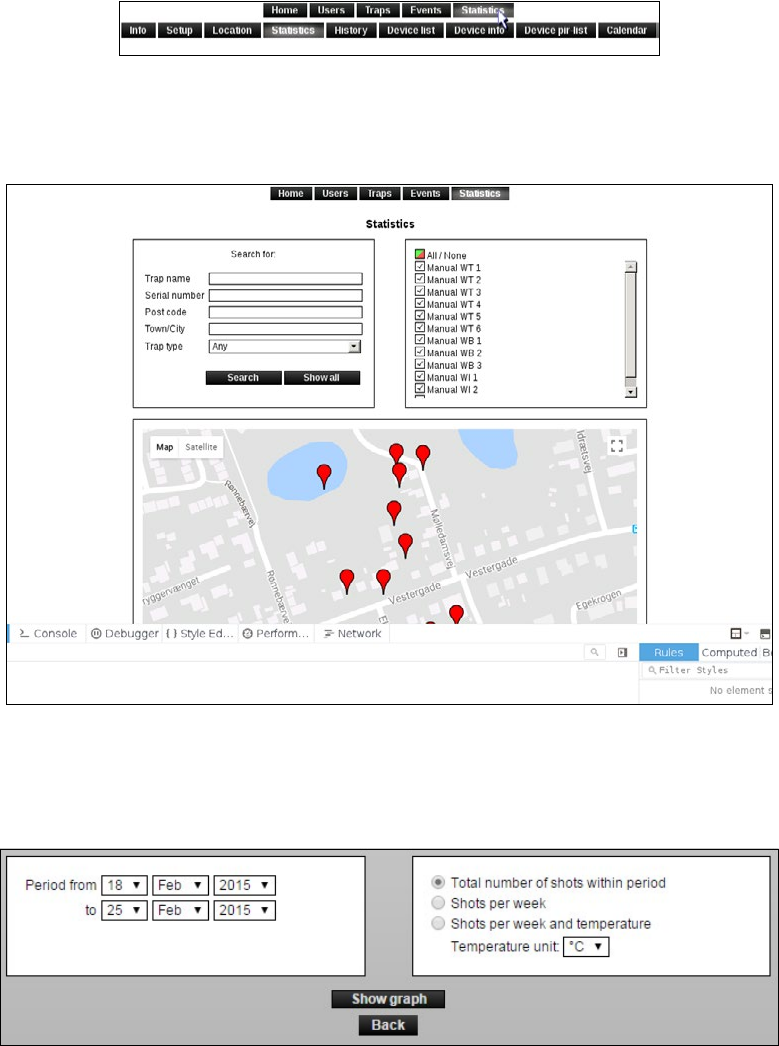
Task: Uncheck the Manual WB 2 trap
Action: [420, 352]
